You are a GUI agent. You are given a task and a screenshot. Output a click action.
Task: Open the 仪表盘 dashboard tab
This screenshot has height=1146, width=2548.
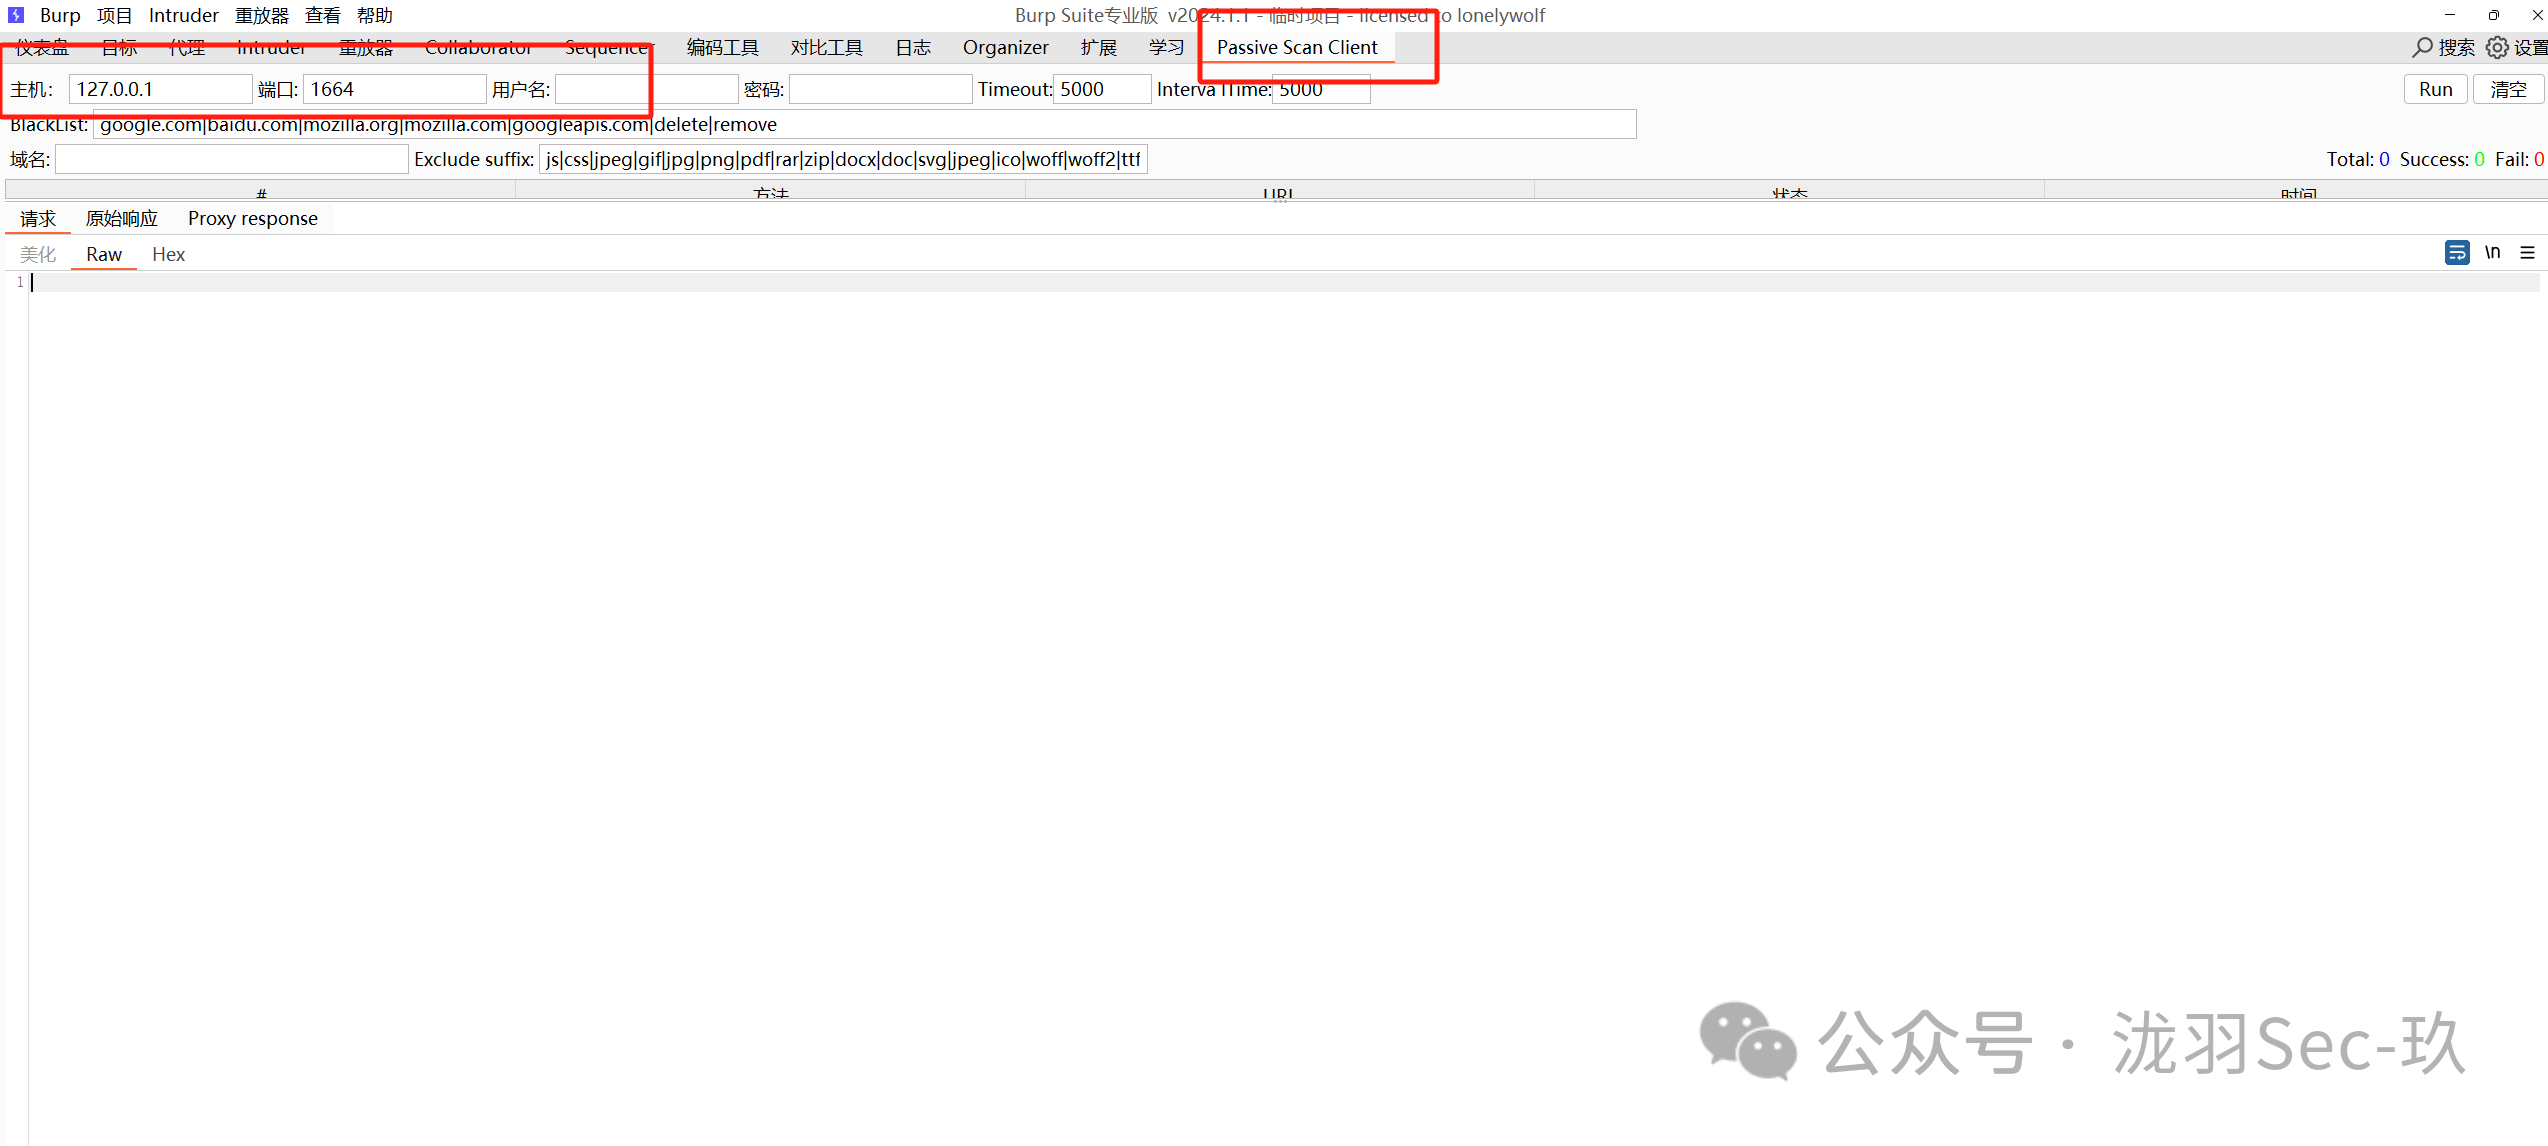(40, 47)
